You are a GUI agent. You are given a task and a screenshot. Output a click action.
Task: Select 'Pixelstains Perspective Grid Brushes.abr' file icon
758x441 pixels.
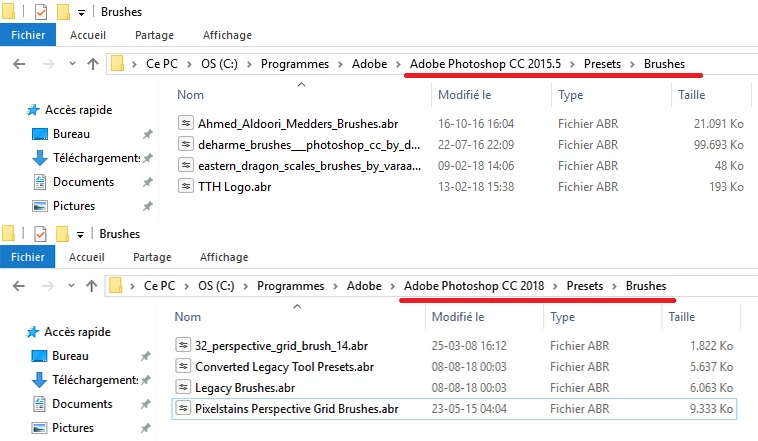[x=183, y=408]
